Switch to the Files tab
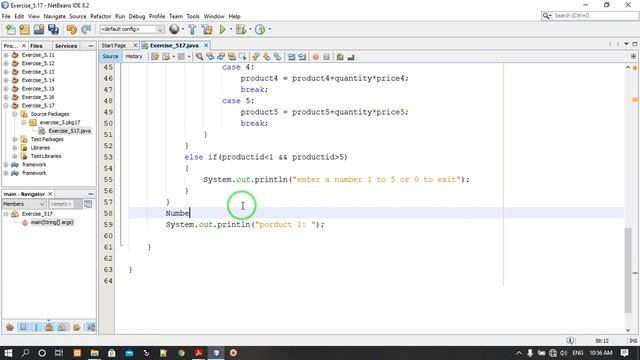 pos(36,46)
